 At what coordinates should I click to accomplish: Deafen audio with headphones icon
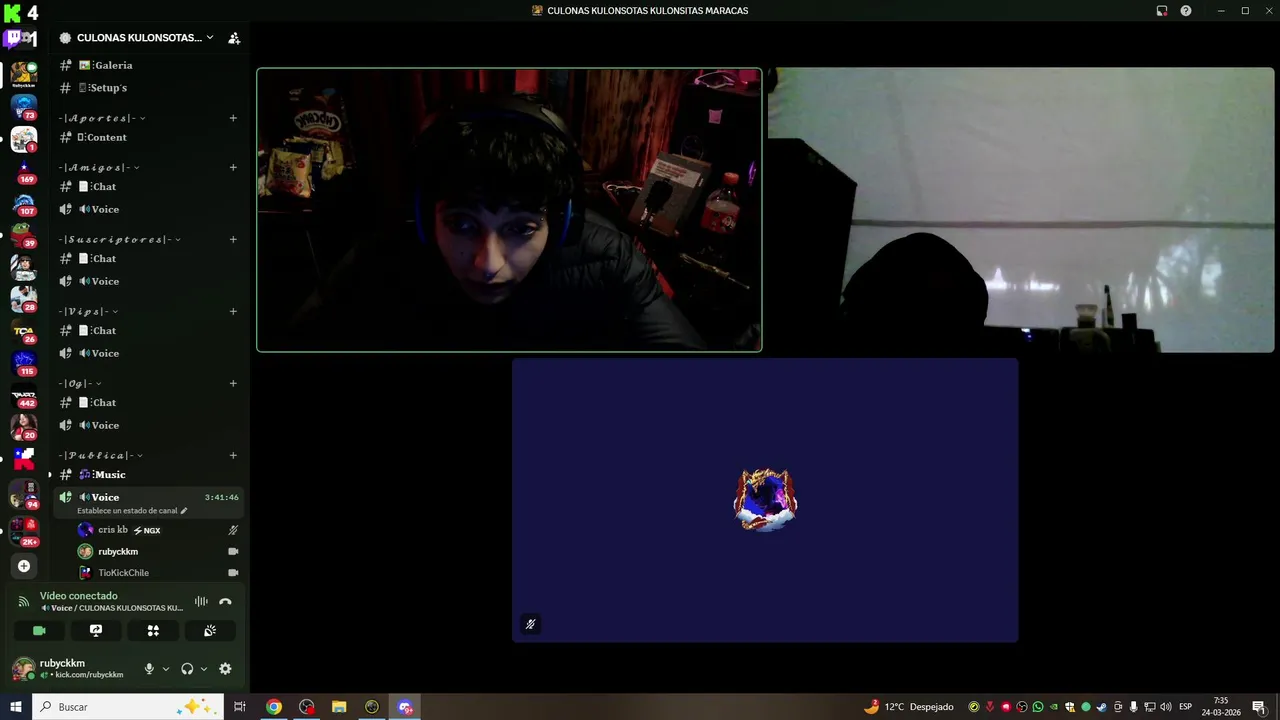[x=187, y=669]
